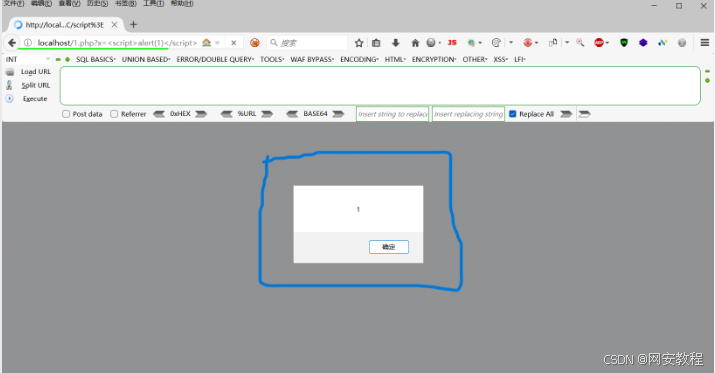Expand the WAF BYPASS menu
715x373 pixels.
click(x=312, y=59)
